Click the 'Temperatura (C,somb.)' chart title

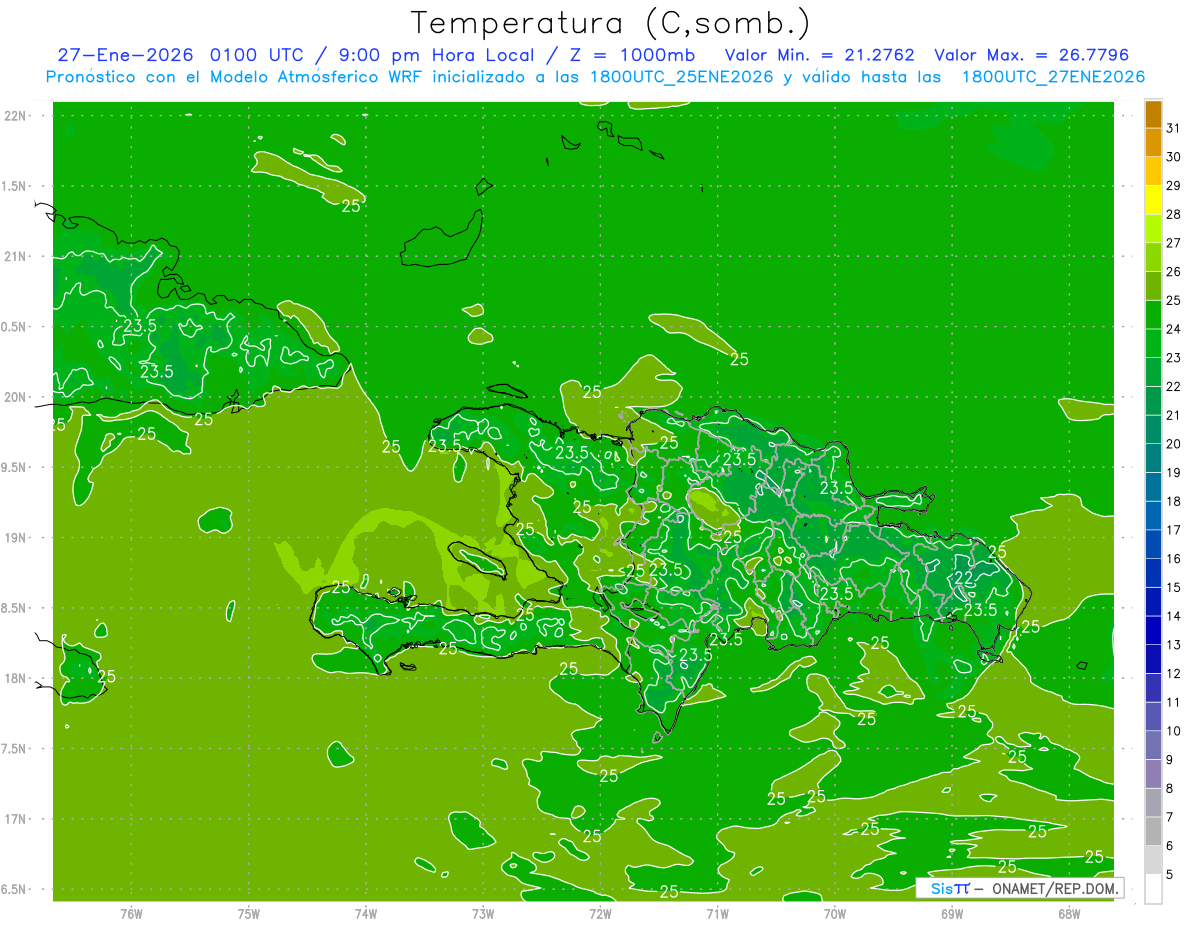point(610,23)
